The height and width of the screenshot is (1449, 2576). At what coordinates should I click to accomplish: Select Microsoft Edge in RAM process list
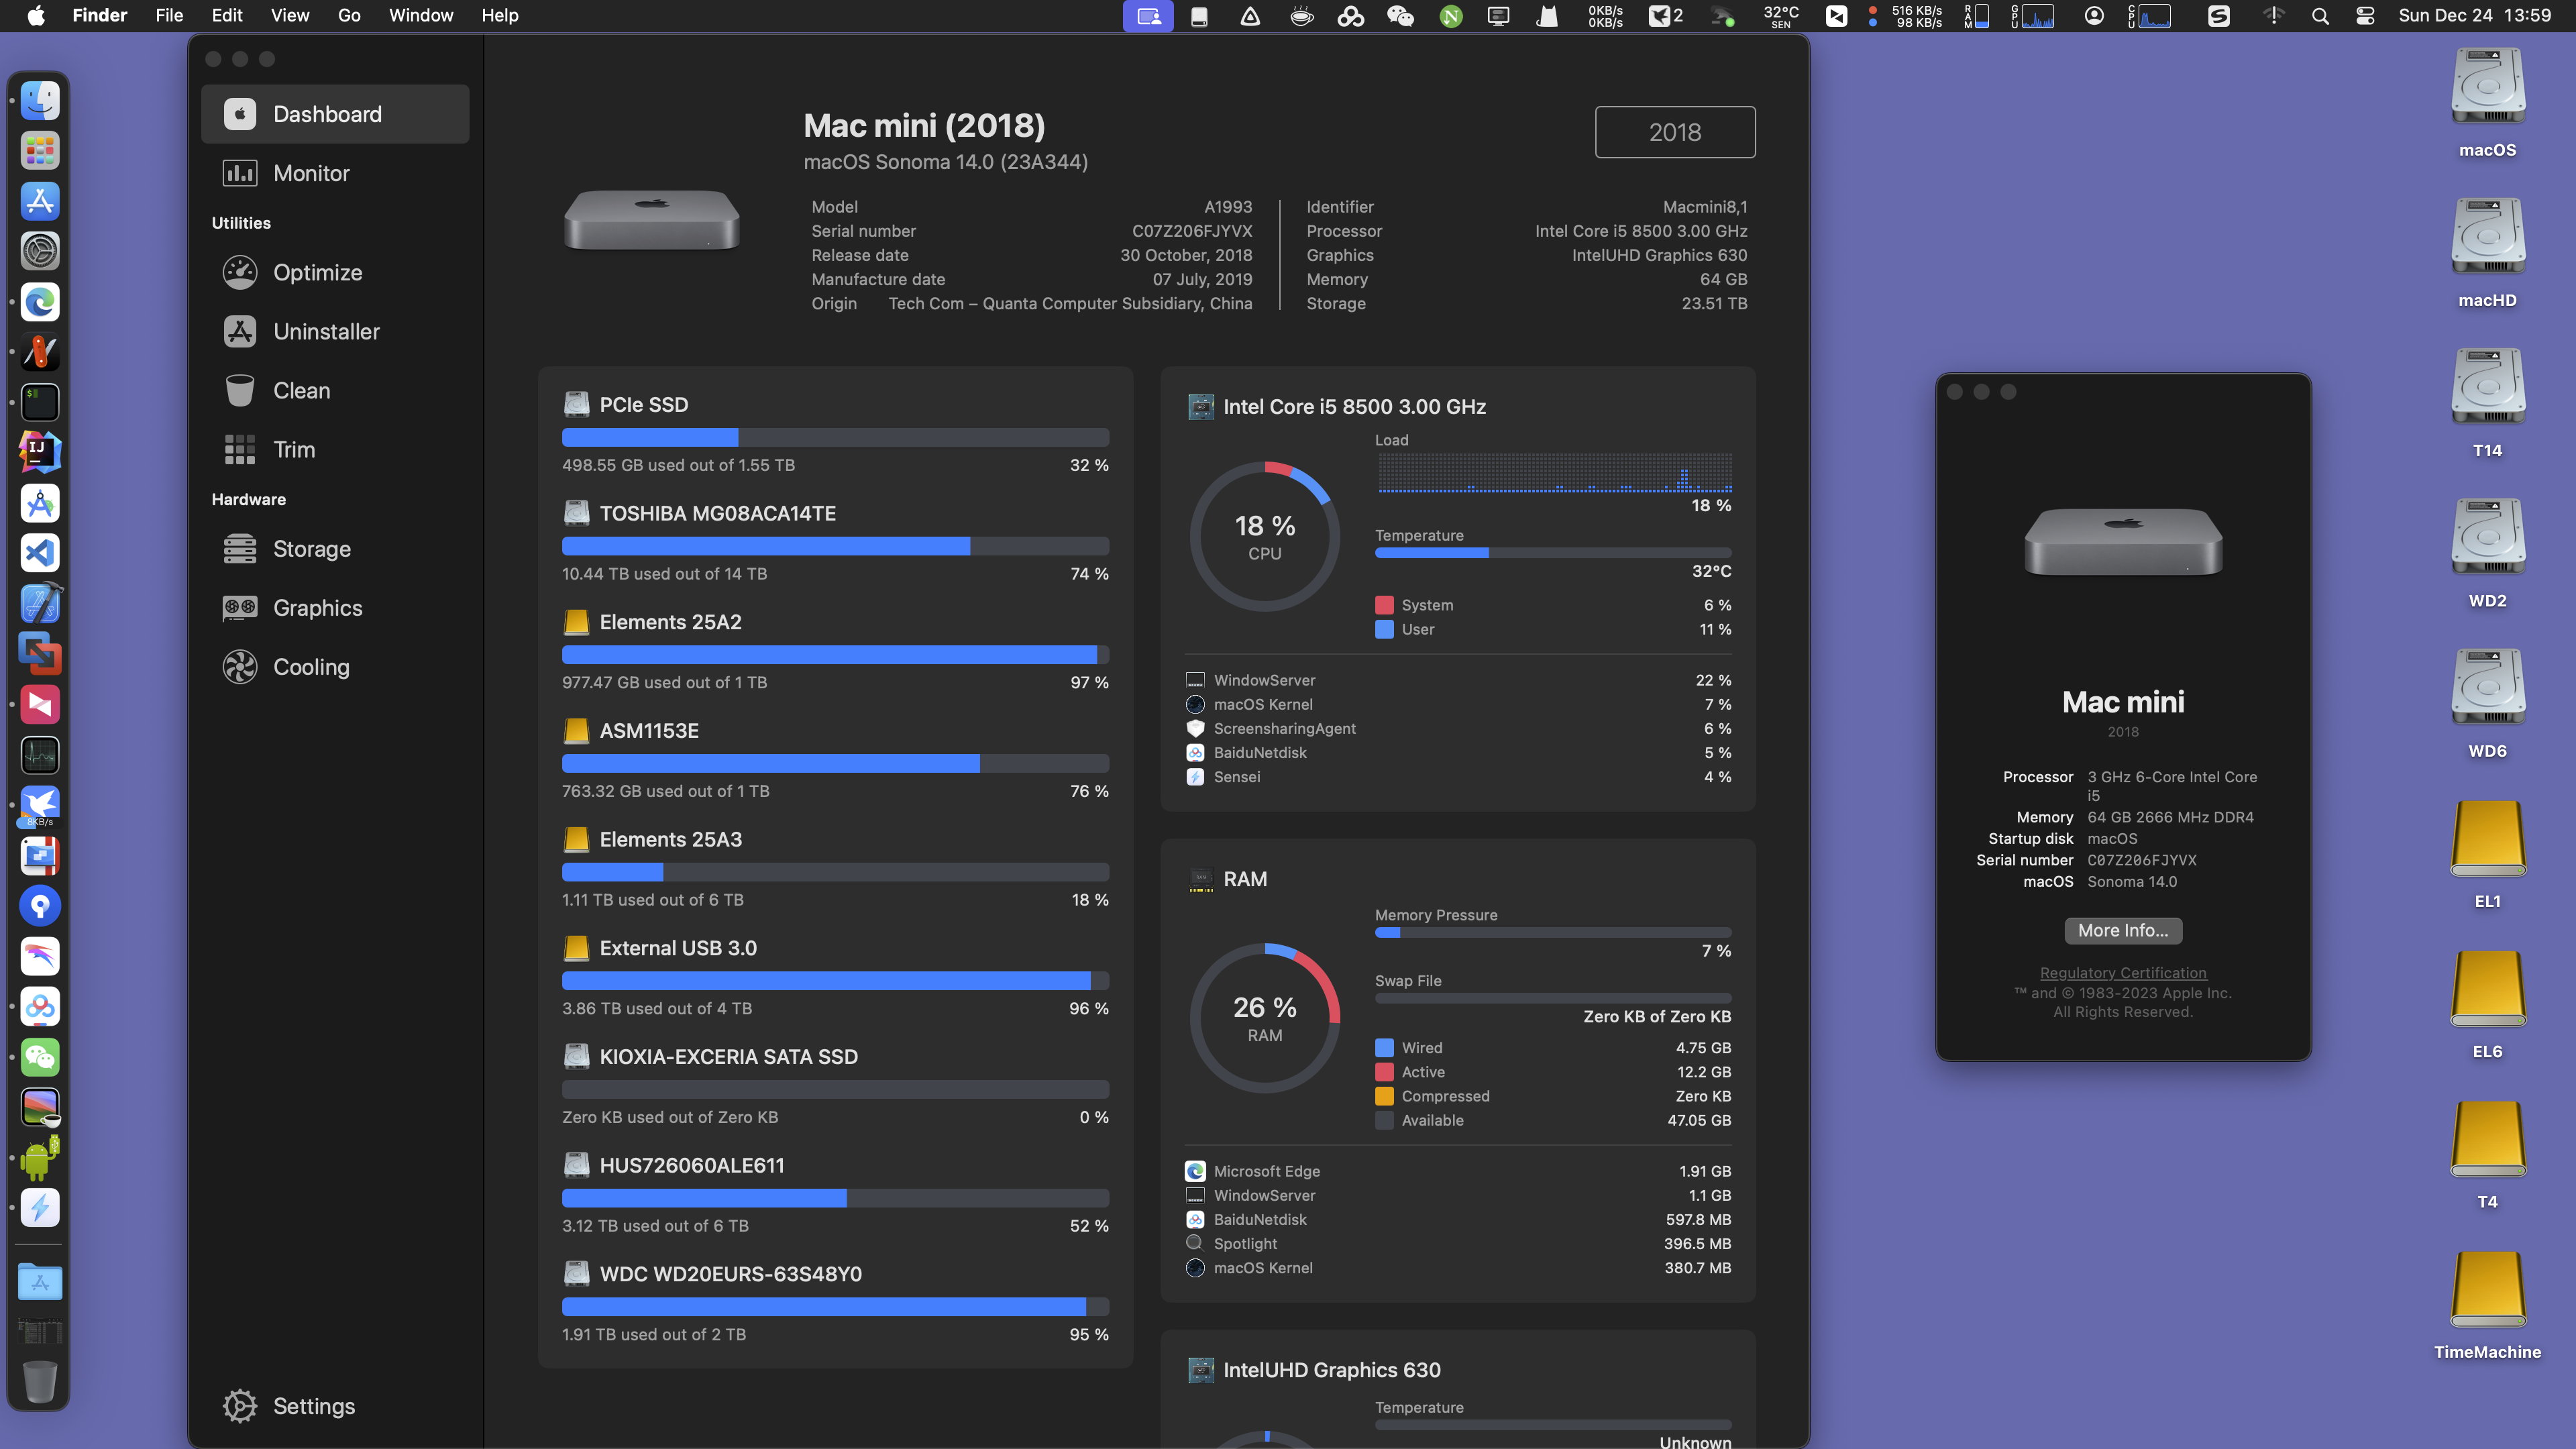point(1458,1171)
